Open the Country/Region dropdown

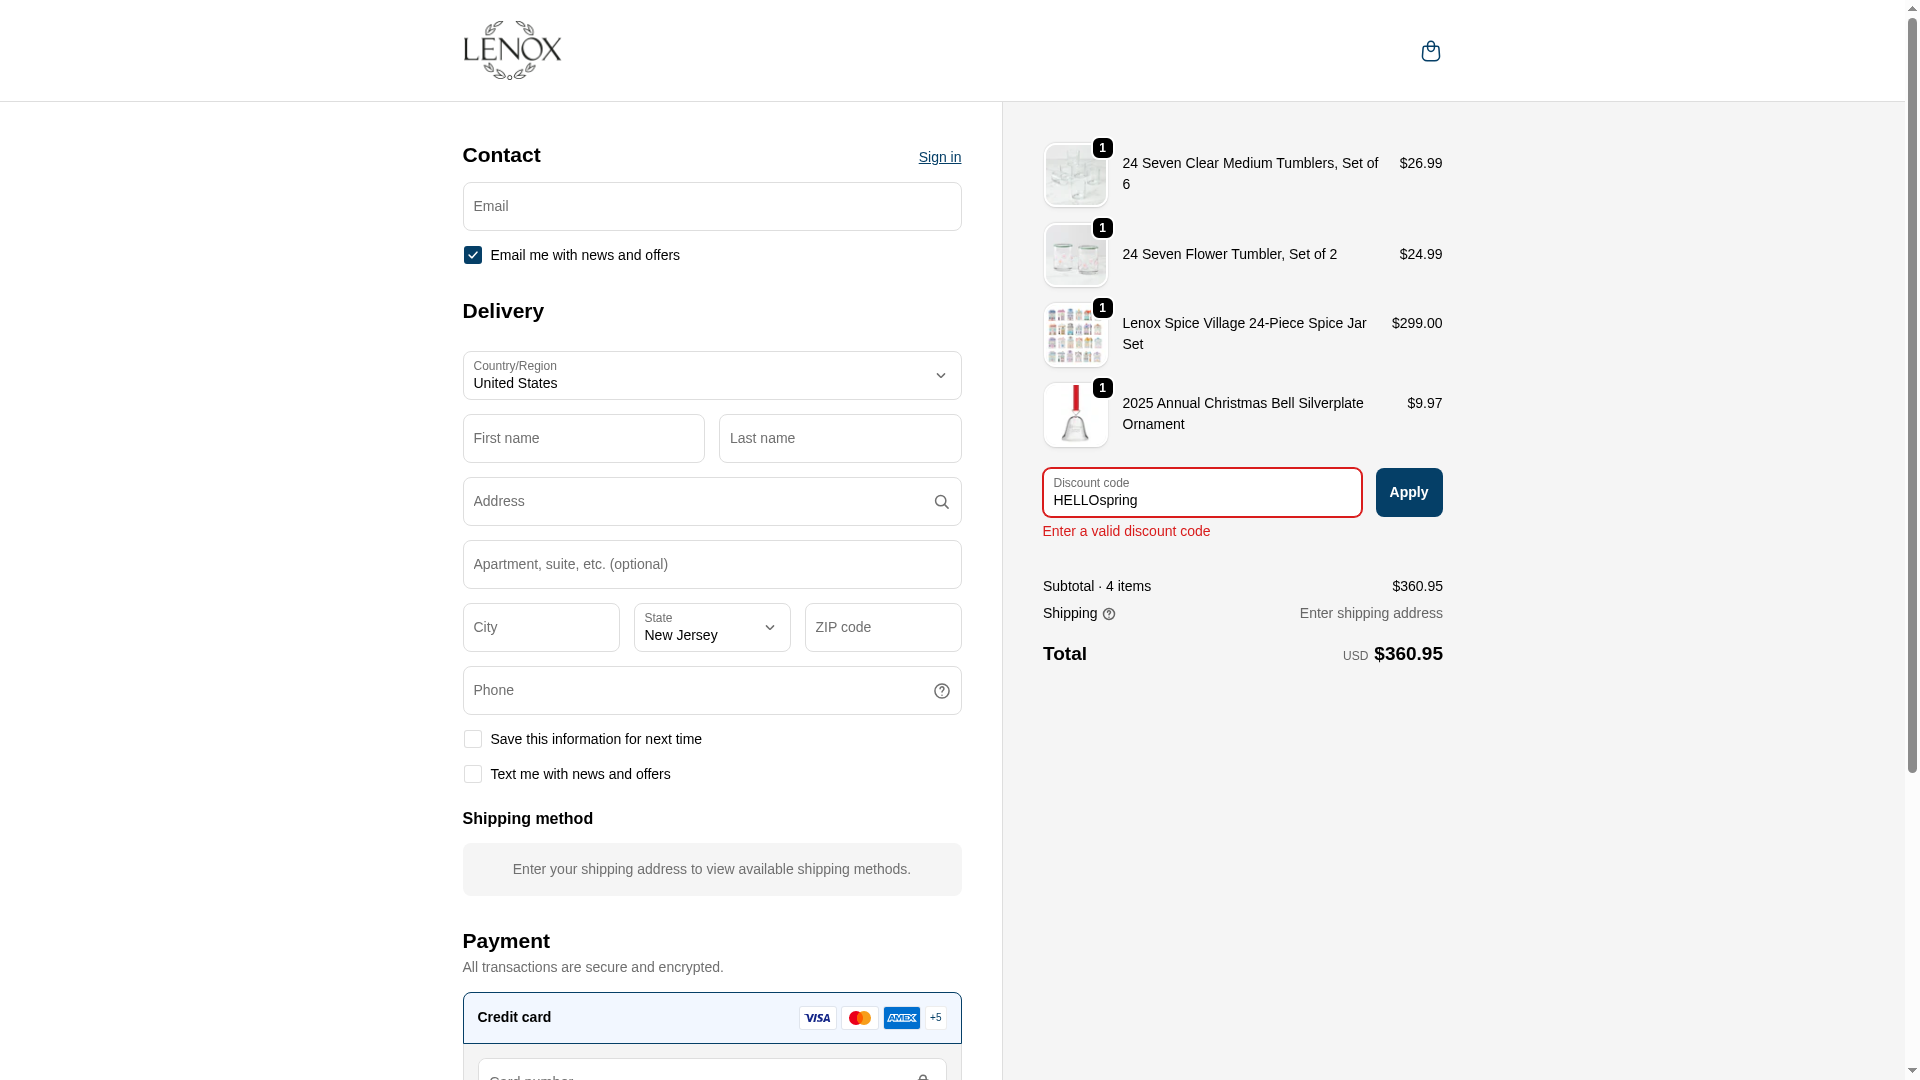coord(712,376)
